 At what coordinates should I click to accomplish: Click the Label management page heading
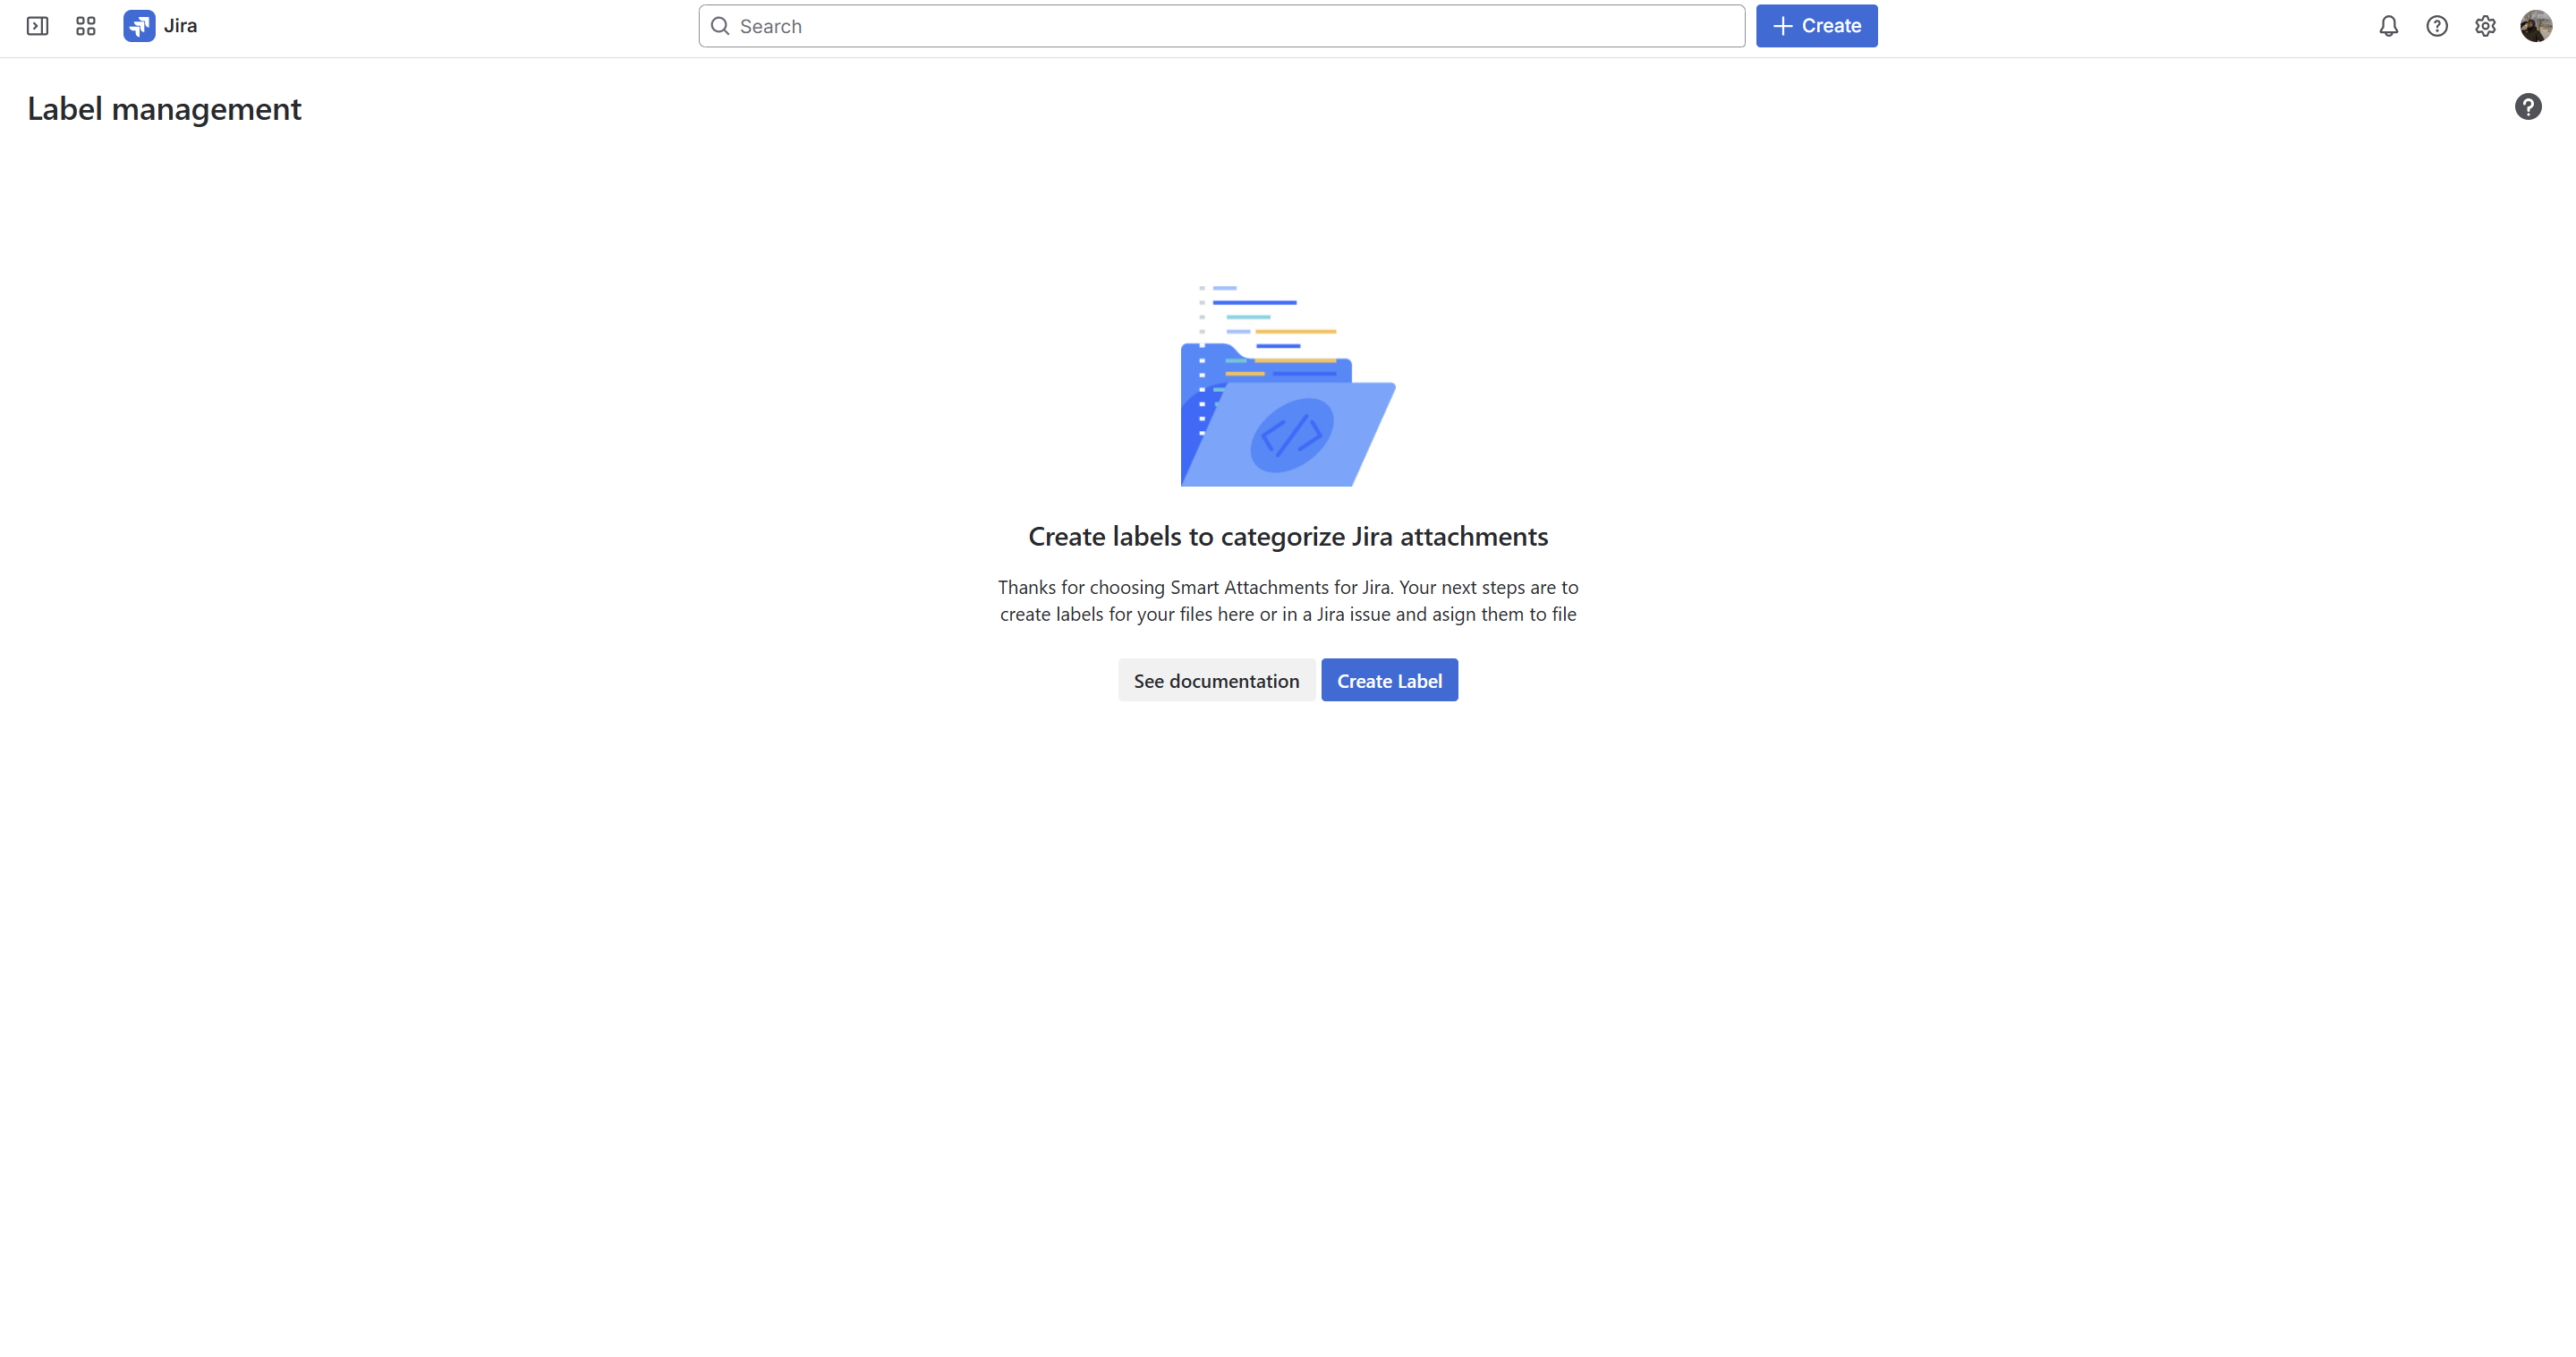click(164, 108)
